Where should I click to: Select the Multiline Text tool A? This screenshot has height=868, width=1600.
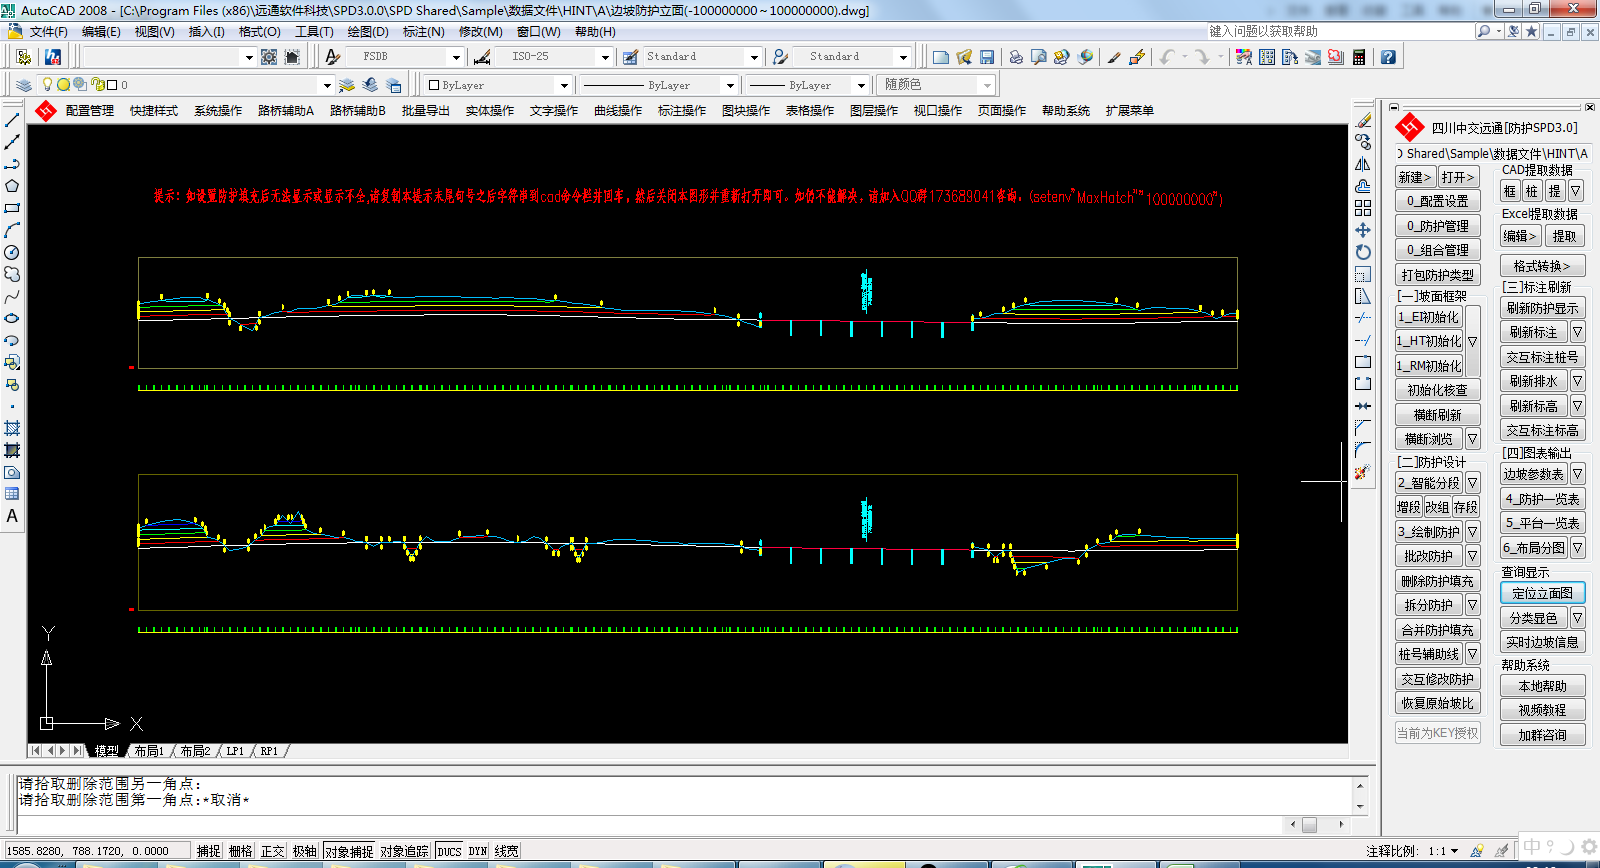[x=12, y=516]
